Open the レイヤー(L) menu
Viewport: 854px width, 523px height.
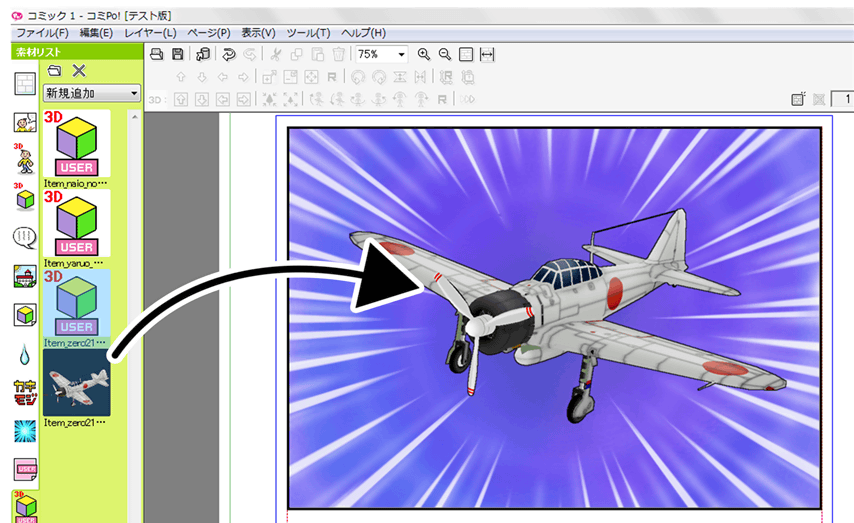click(x=150, y=33)
